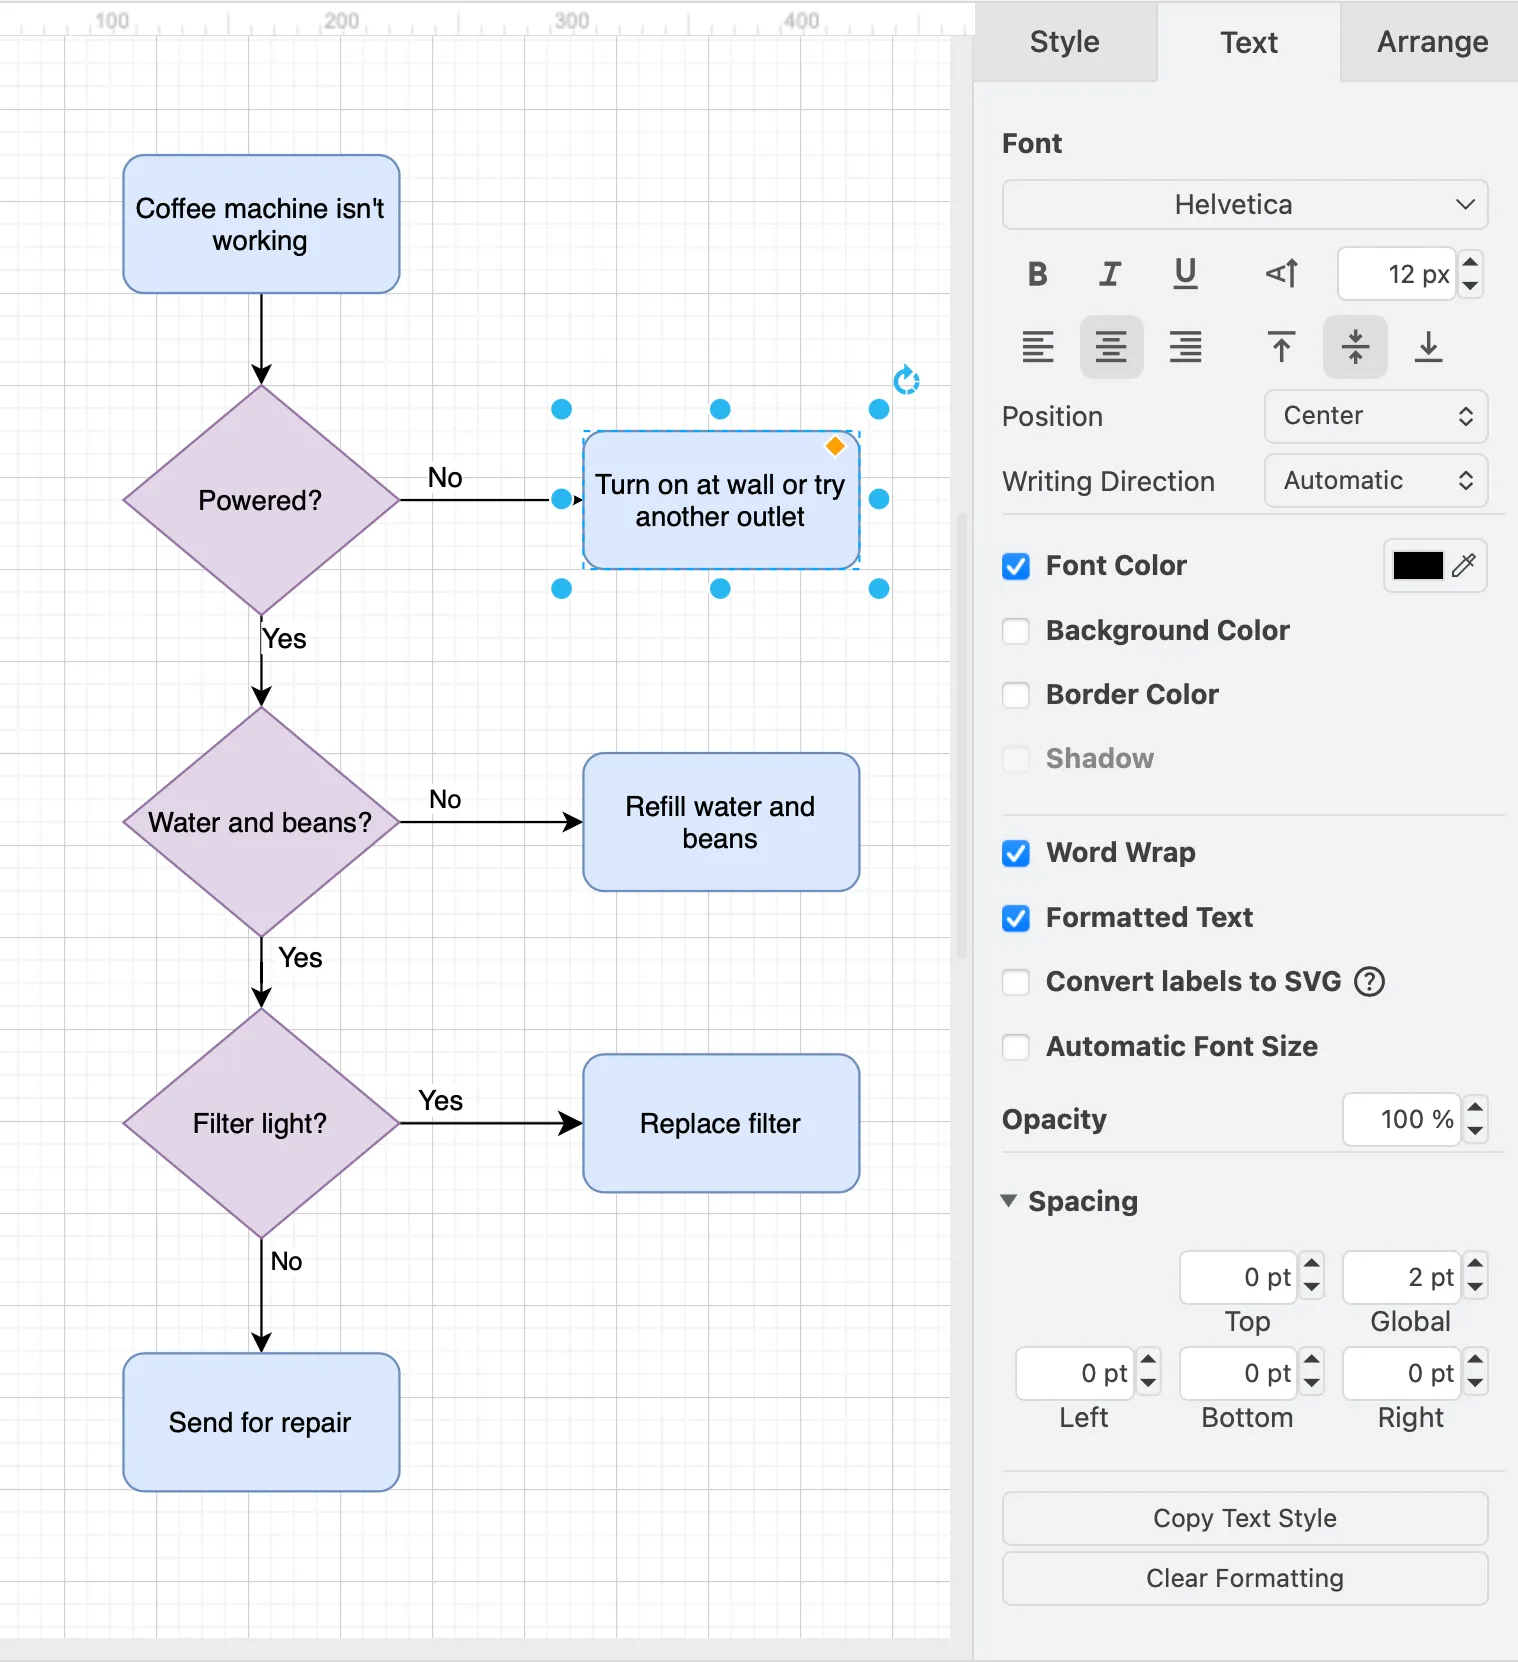Click the Global spacing 2 pt field
Image resolution: width=1518 pixels, height=1662 pixels.
pyautogui.click(x=1402, y=1277)
